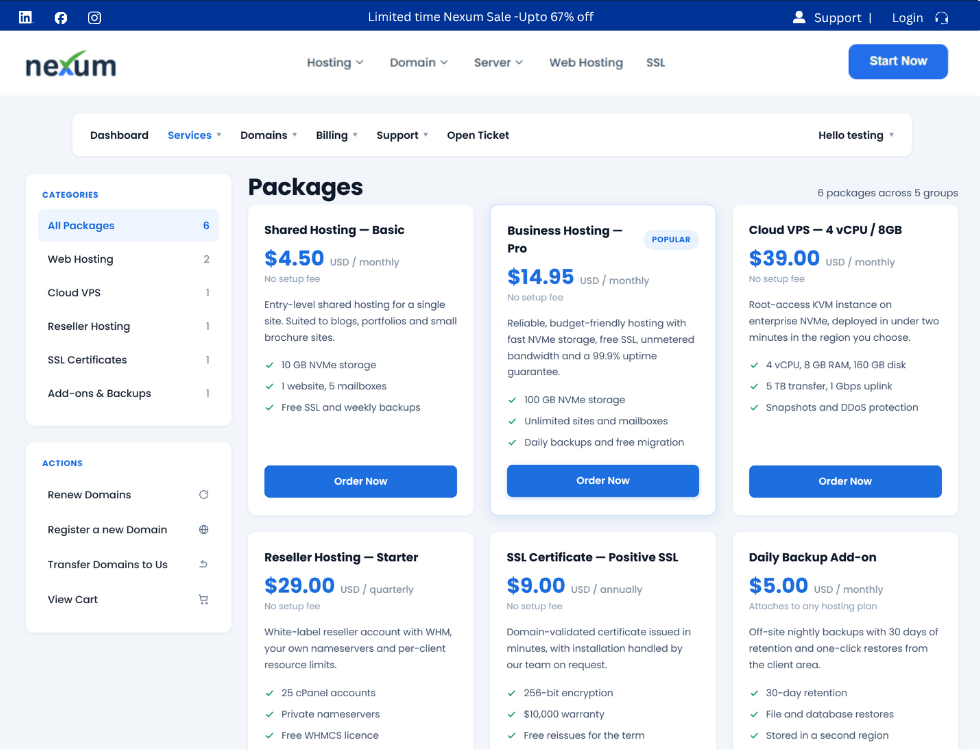The image size is (980, 750).
Task: Click the nexum logo
Action: point(71,64)
